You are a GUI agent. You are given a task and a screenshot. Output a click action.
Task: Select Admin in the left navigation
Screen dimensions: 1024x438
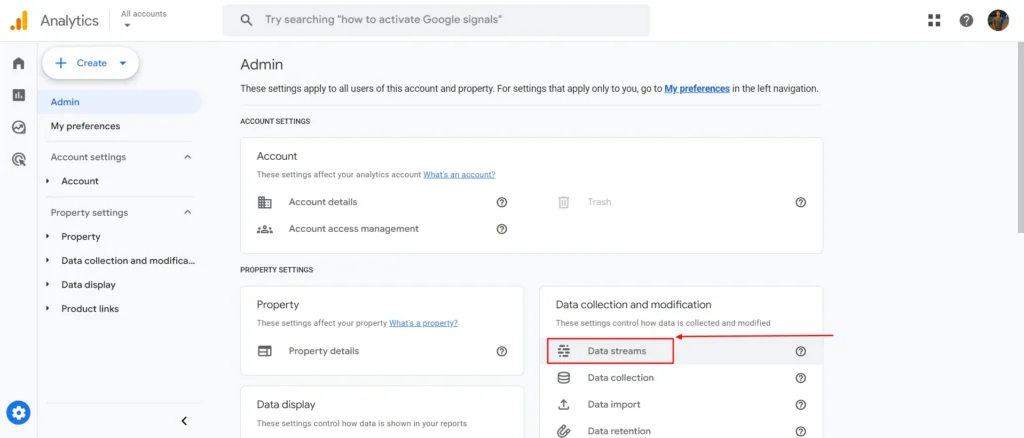point(120,102)
